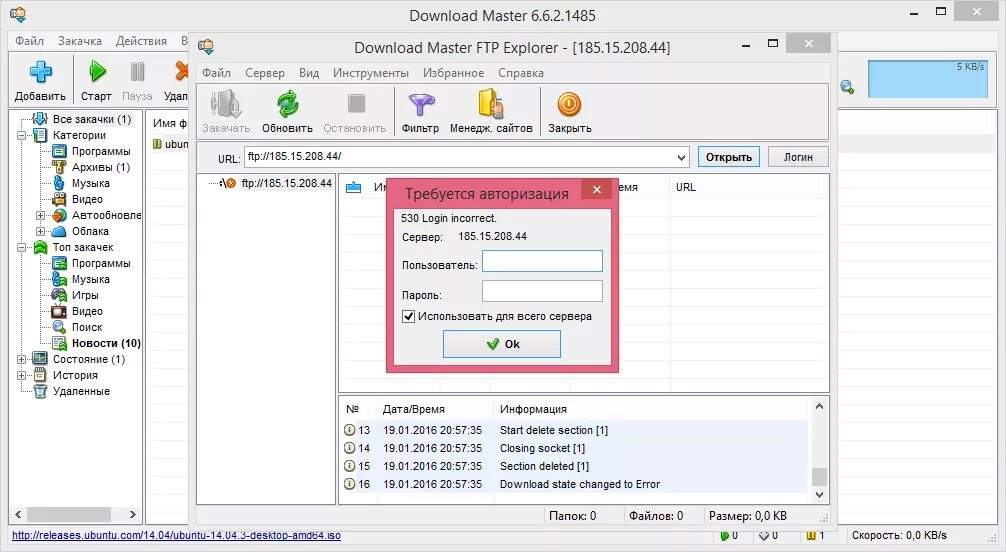The width and height of the screenshot is (1006, 552).
Task: Select Архивы (1) category
Action: [101, 168]
